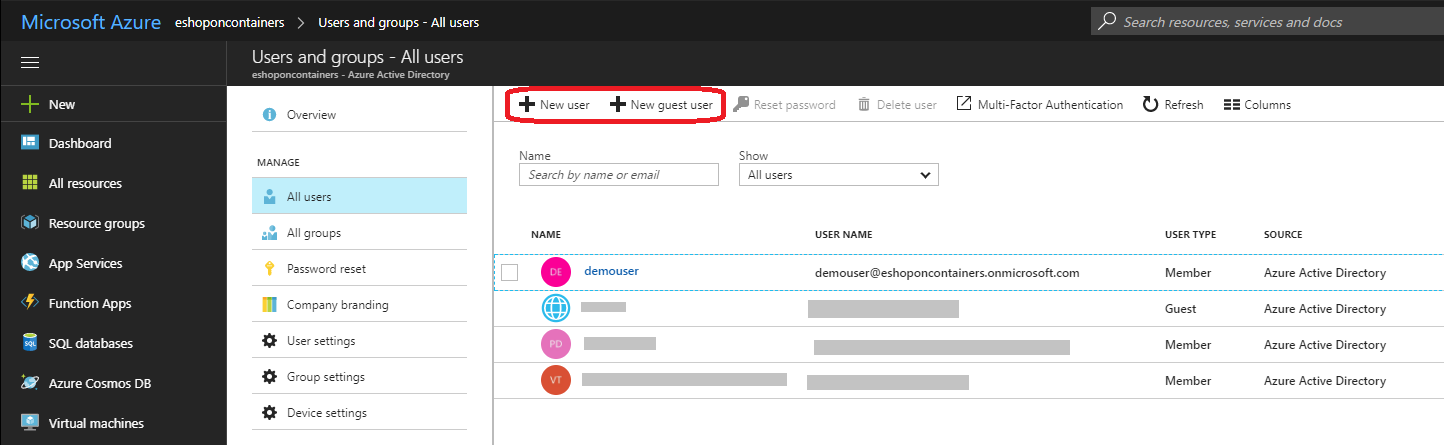Open Password reset menu item

[x=359, y=269]
